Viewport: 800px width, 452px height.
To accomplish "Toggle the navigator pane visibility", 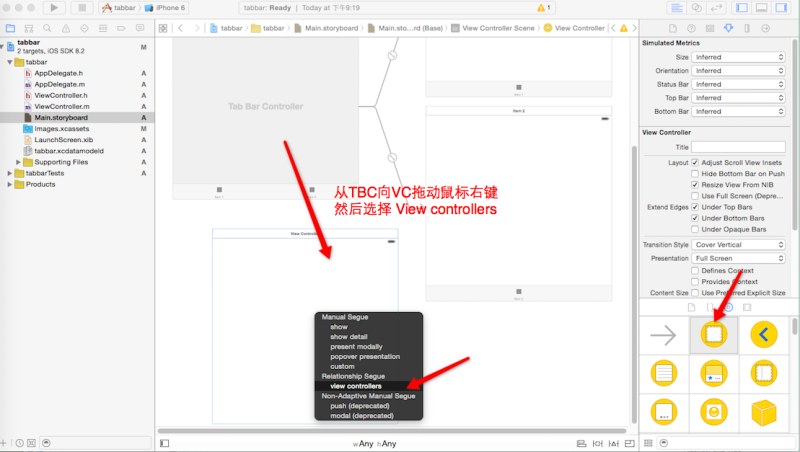I will click(x=742, y=8).
